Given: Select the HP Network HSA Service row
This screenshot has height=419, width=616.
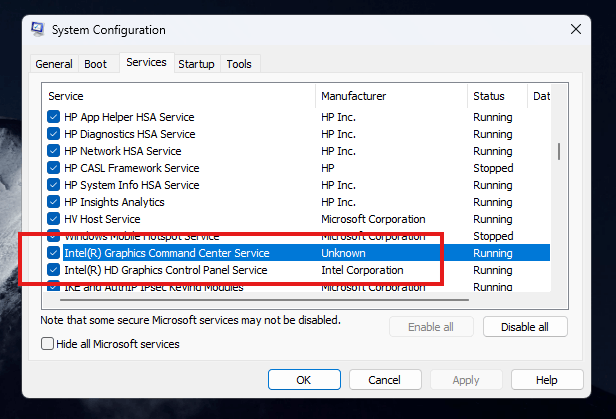Looking at the screenshot, I should (x=297, y=151).
